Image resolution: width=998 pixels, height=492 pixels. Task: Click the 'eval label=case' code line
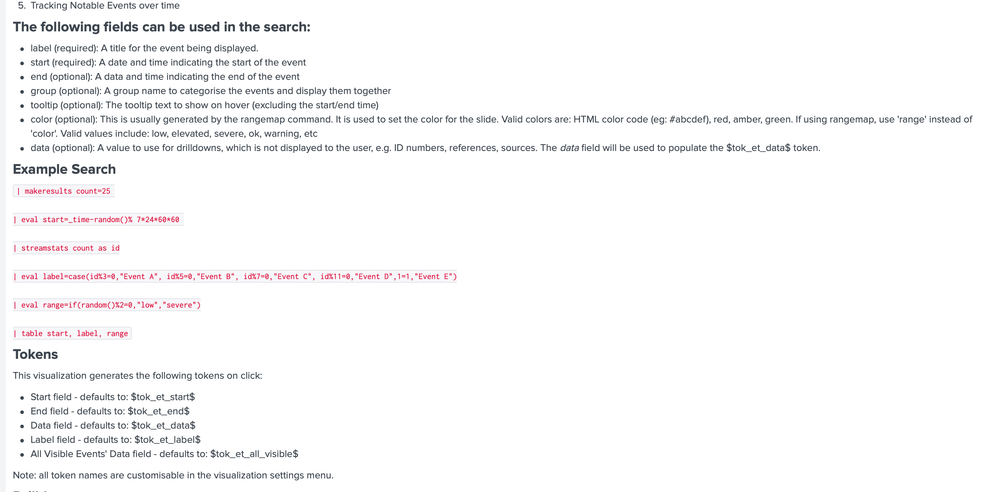coord(236,276)
